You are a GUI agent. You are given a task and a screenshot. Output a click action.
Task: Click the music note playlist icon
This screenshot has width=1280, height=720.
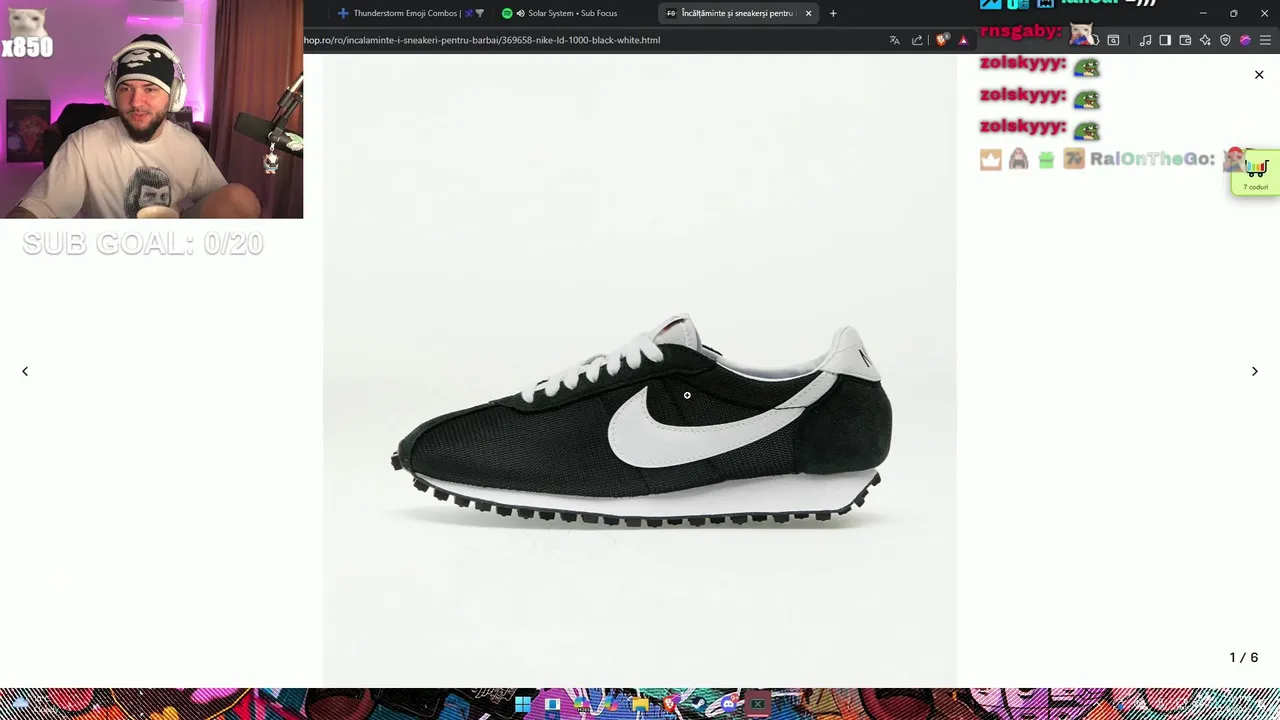pos(1145,40)
